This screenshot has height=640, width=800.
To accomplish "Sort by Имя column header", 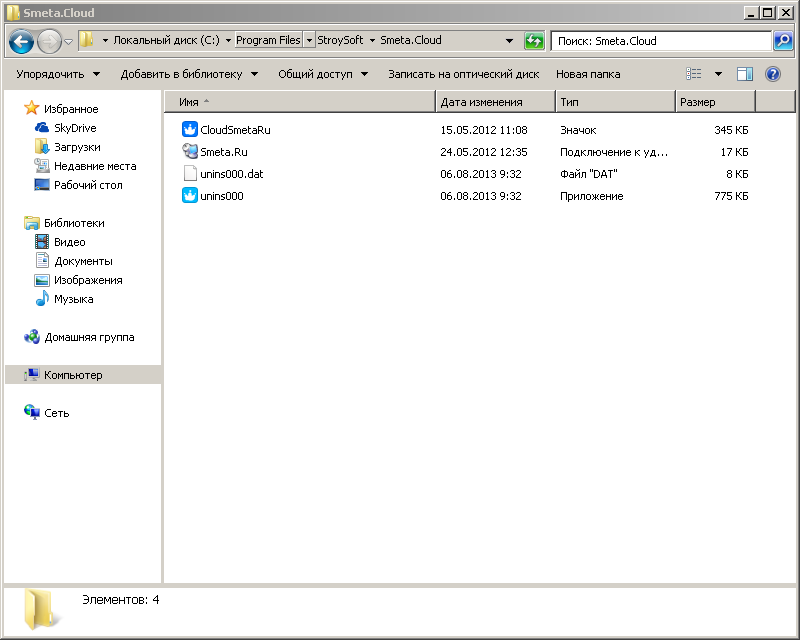I will tap(300, 102).
